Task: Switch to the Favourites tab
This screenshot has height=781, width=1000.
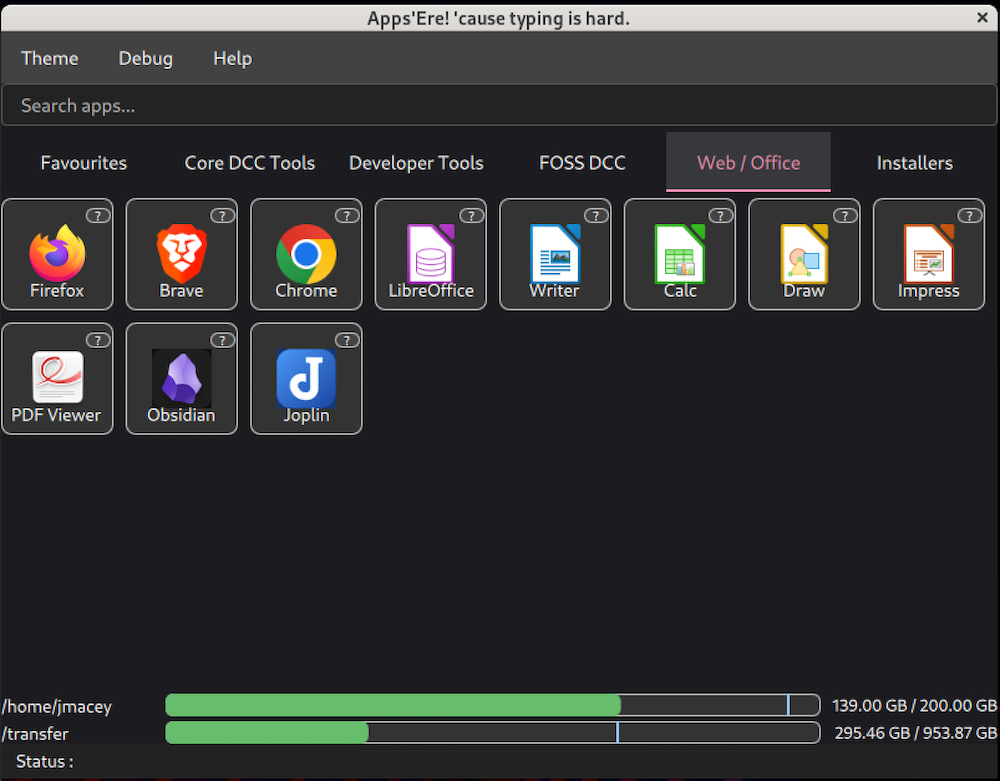Action: 84,163
